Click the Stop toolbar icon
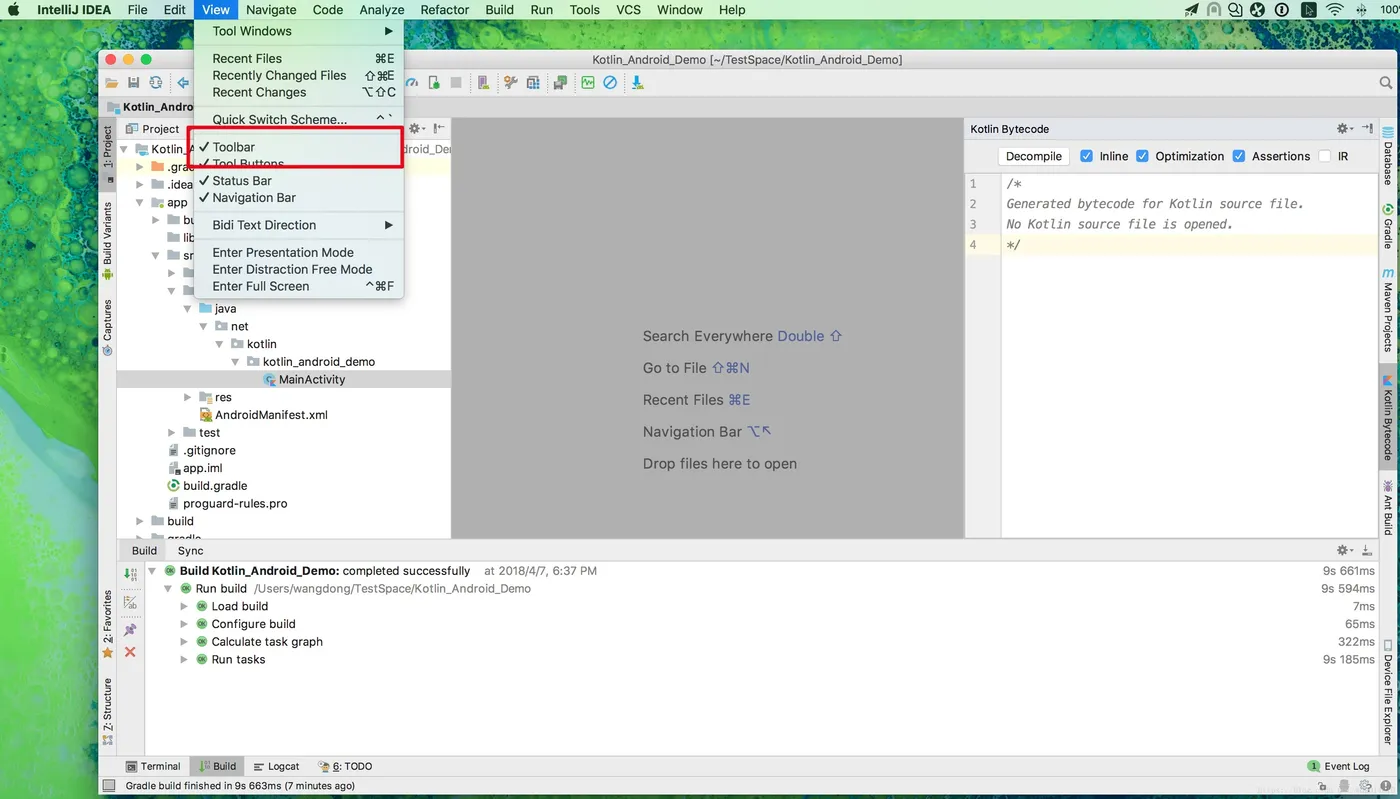The height and width of the screenshot is (799, 1400). [x=456, y=83]
